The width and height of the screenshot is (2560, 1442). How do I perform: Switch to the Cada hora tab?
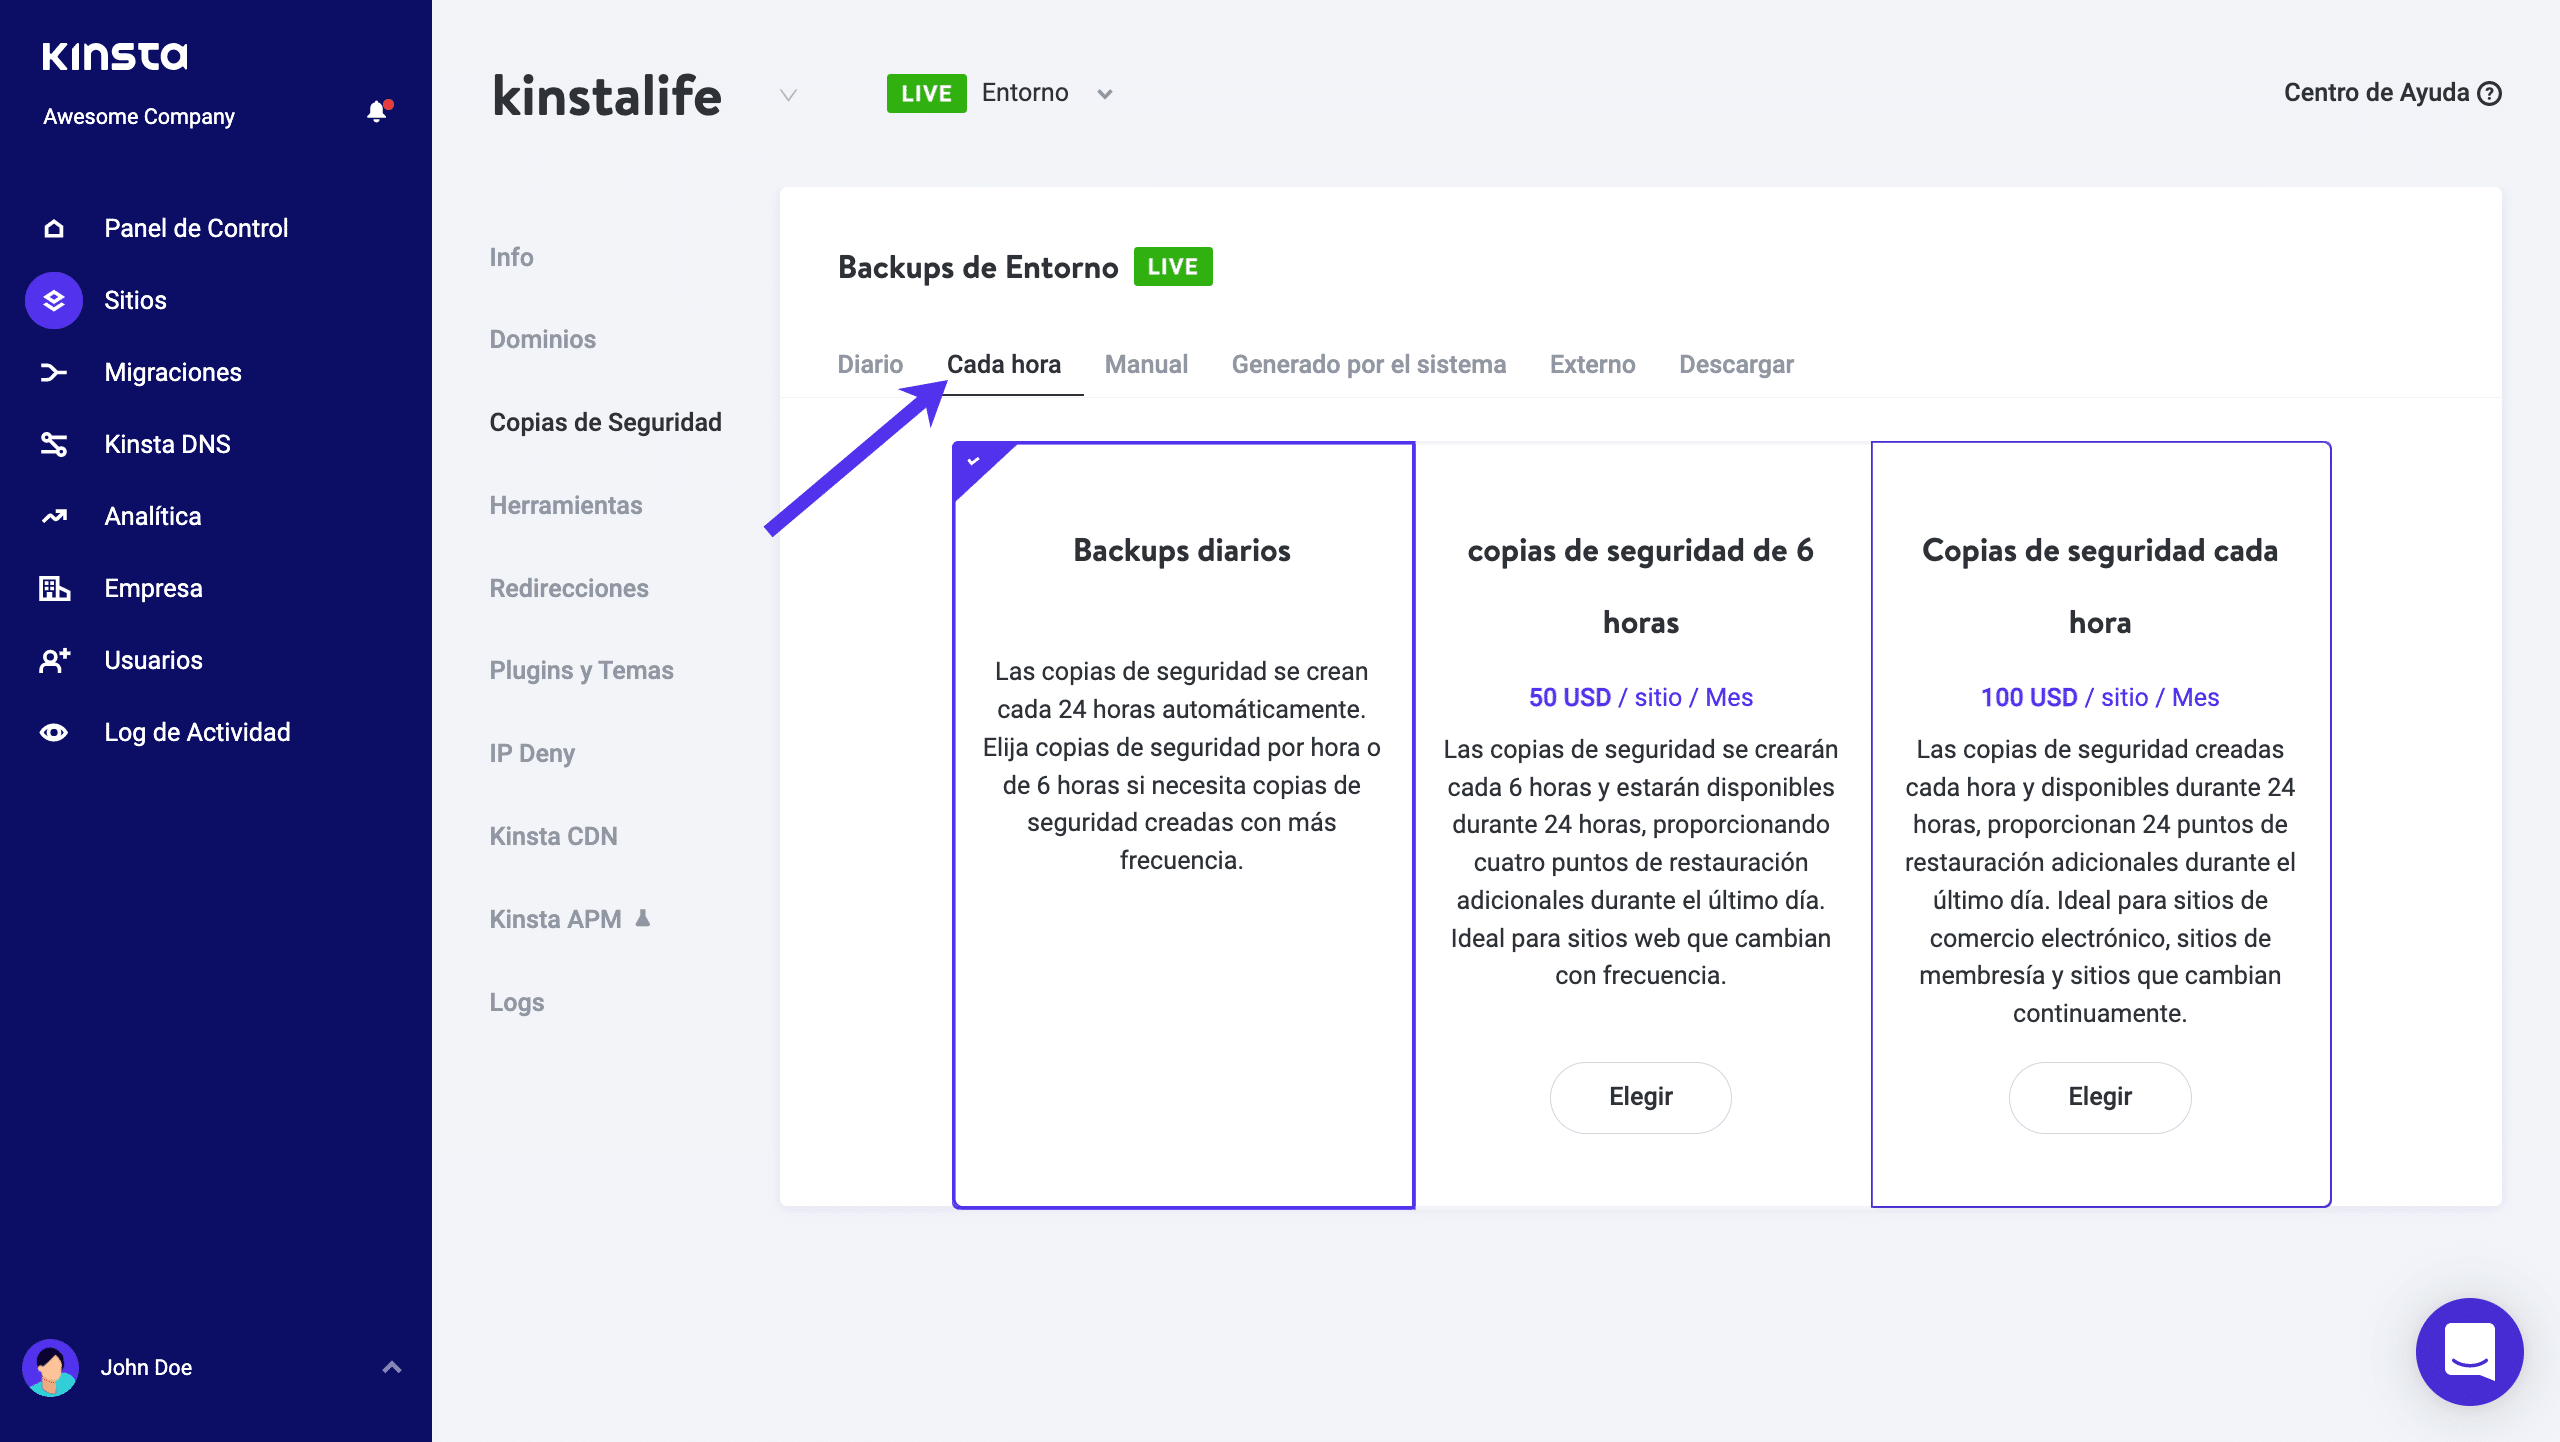[x=1004, y=364]
